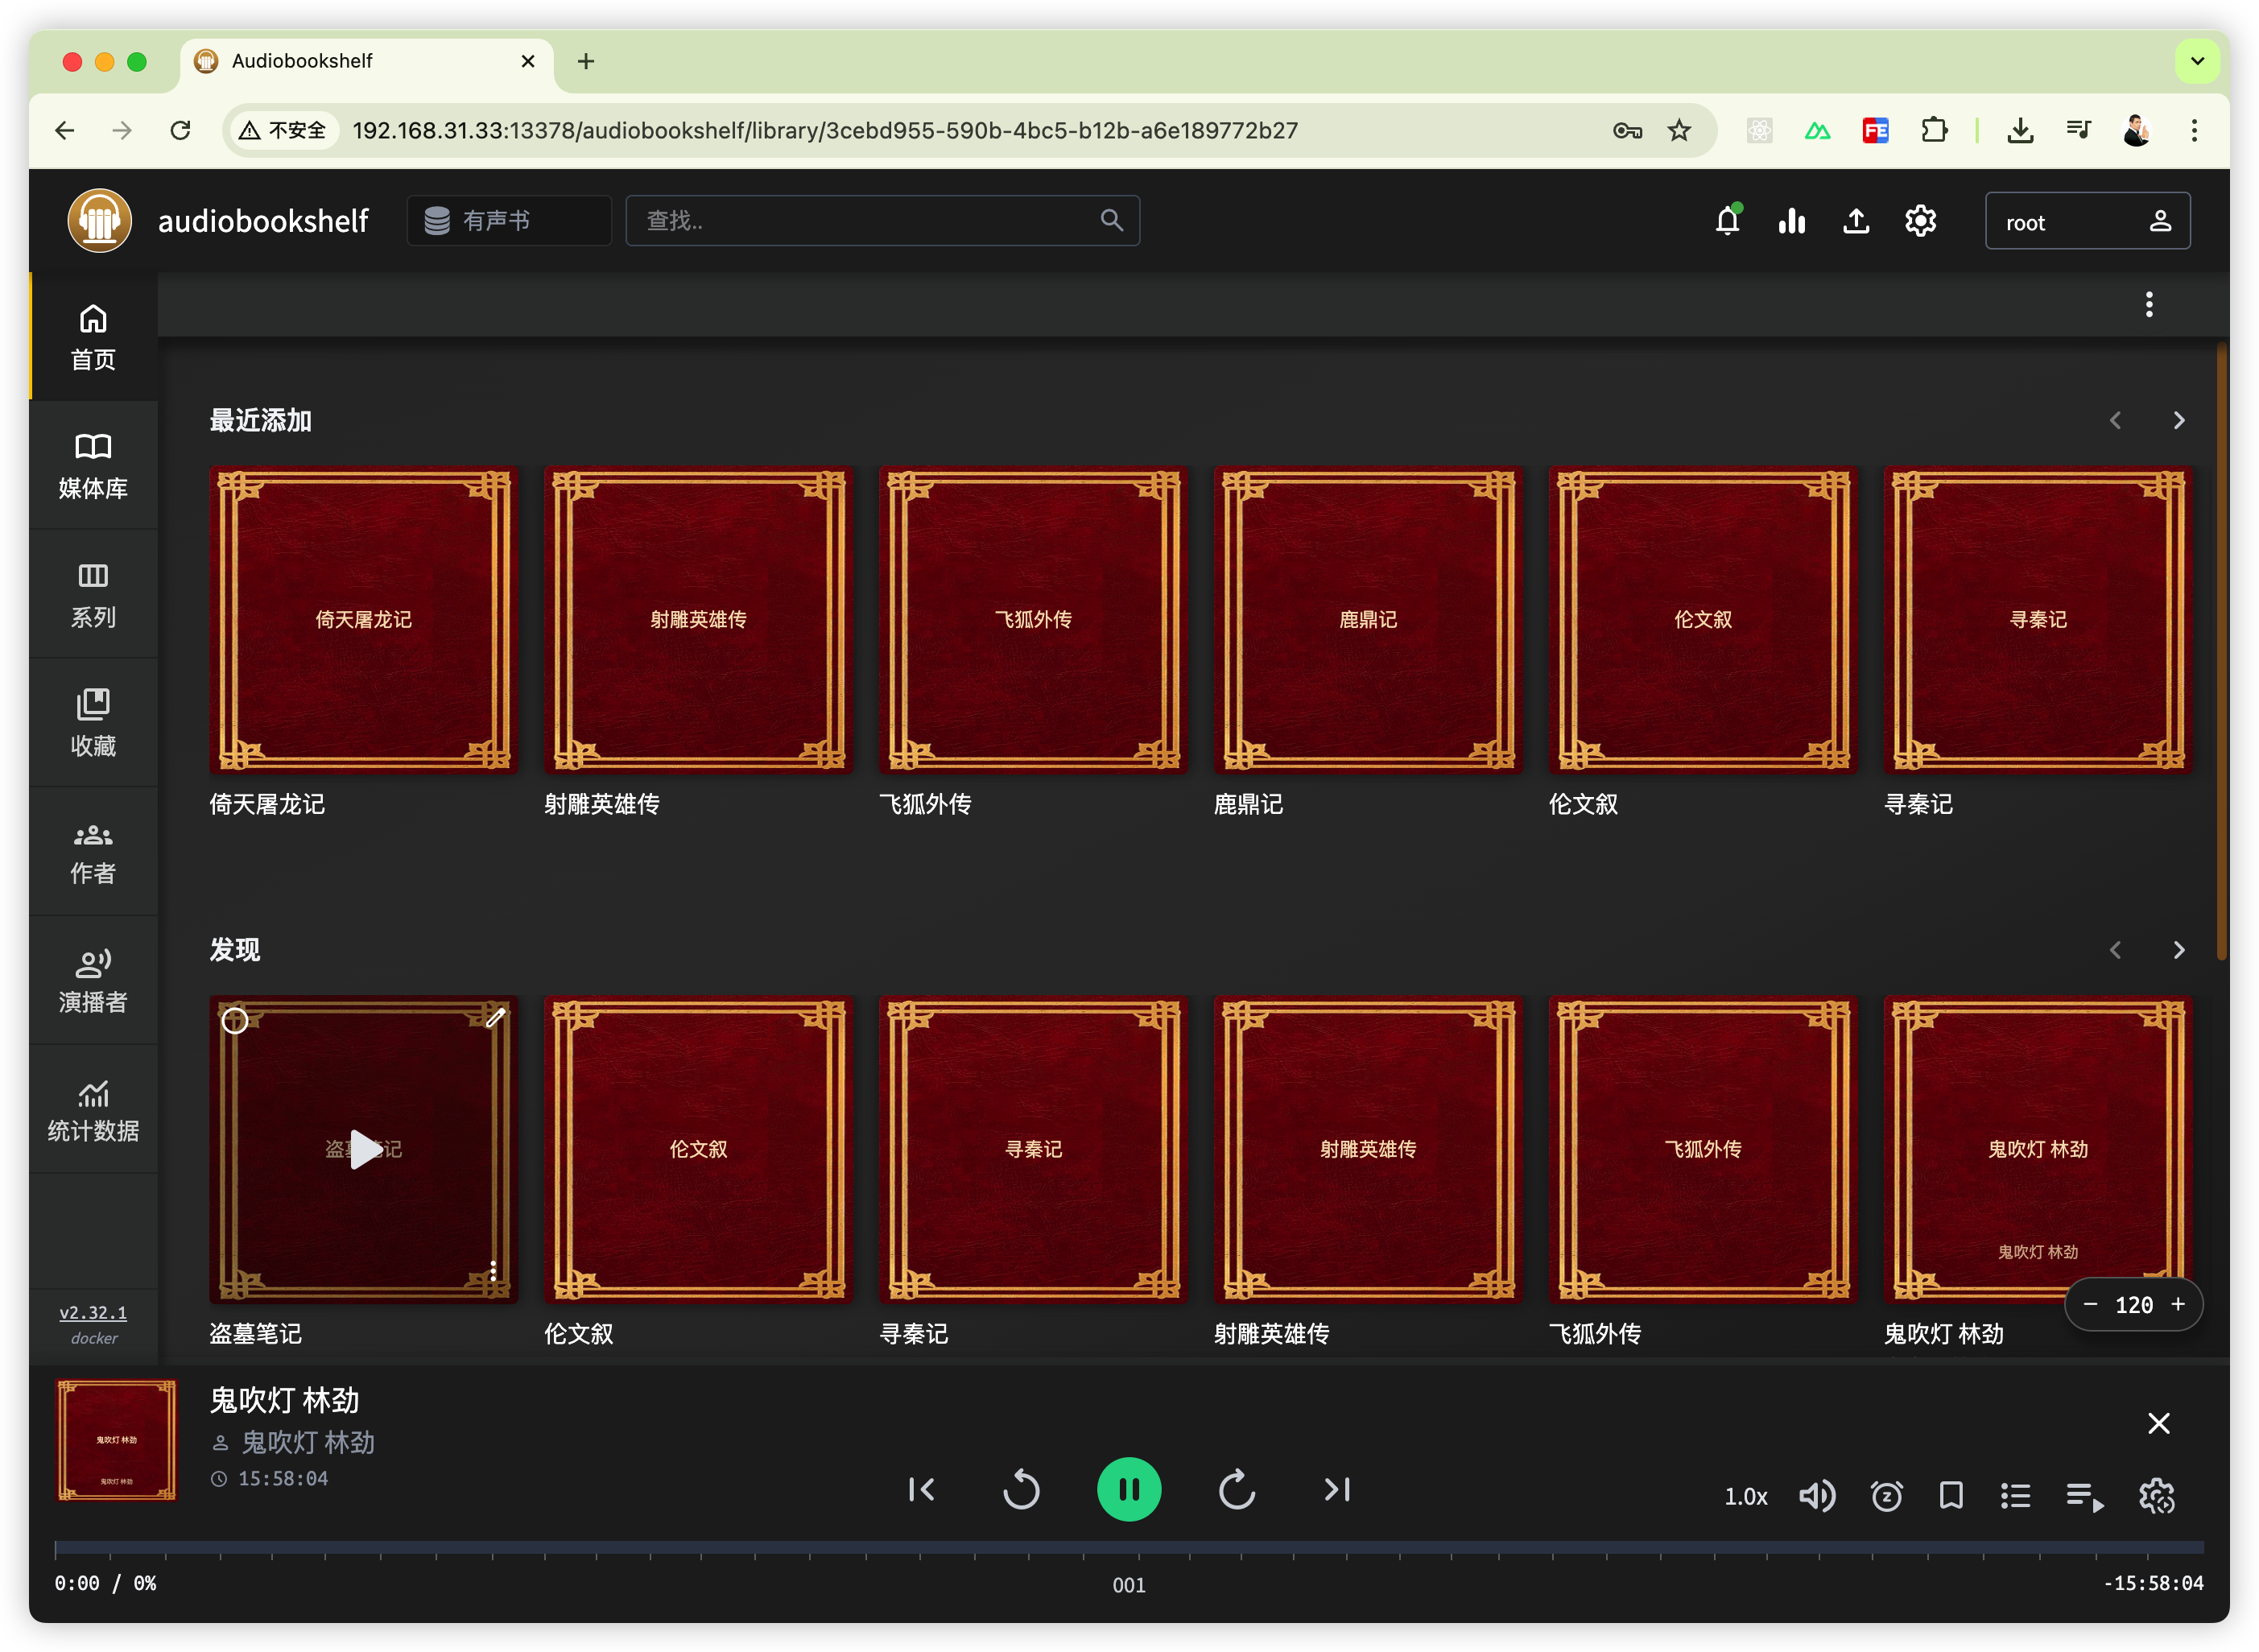Open the chapters list icon in the player

(2015, 1496)
